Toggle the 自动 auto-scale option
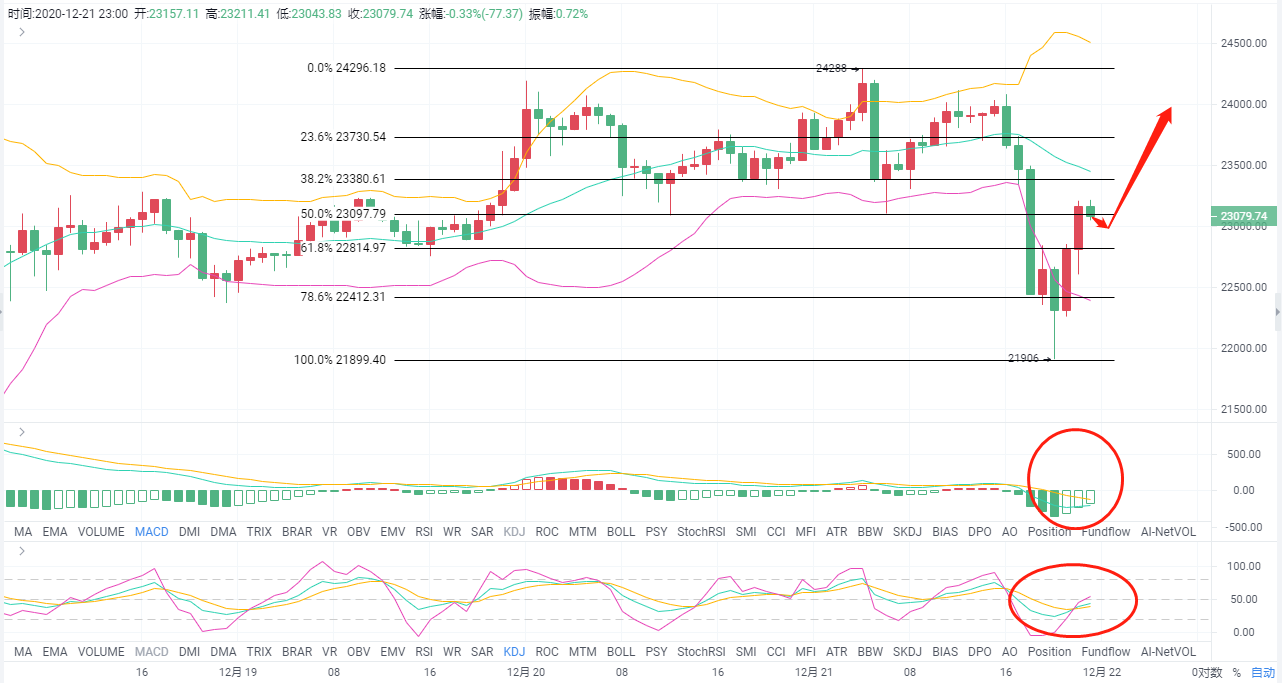Screen dimensions: 1282x683 [1263, 673]
